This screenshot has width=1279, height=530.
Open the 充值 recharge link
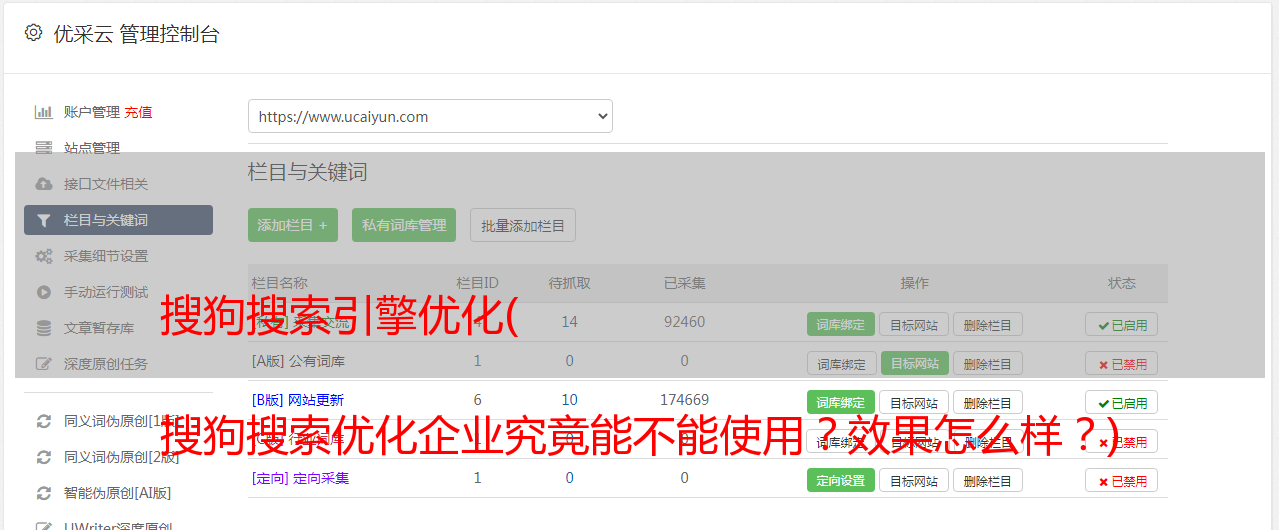[x=138, y=112]
